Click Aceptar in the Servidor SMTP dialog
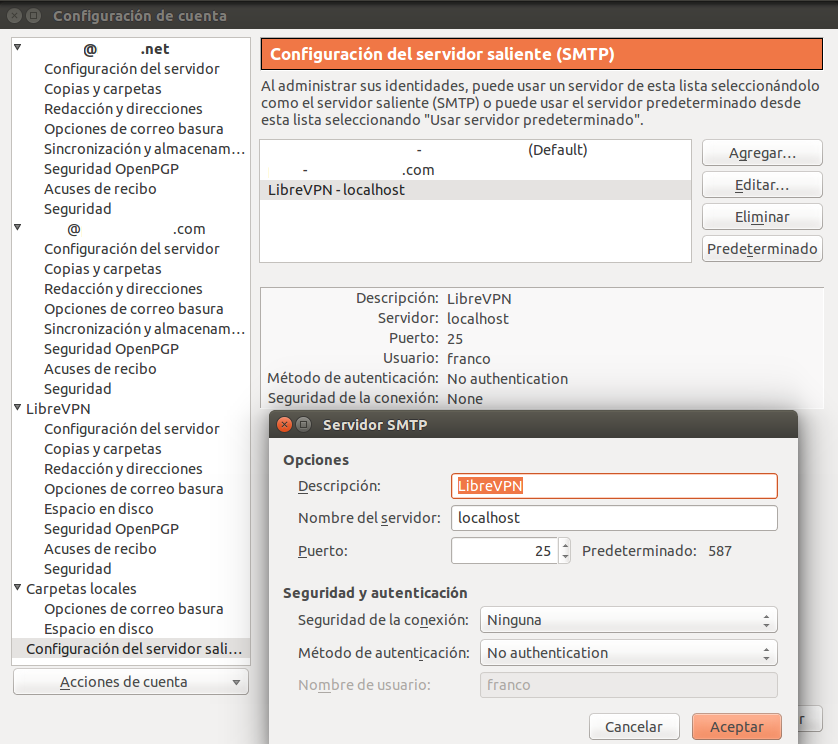The width and height of the screenshot is (838, 744). (x=736, y=727)
